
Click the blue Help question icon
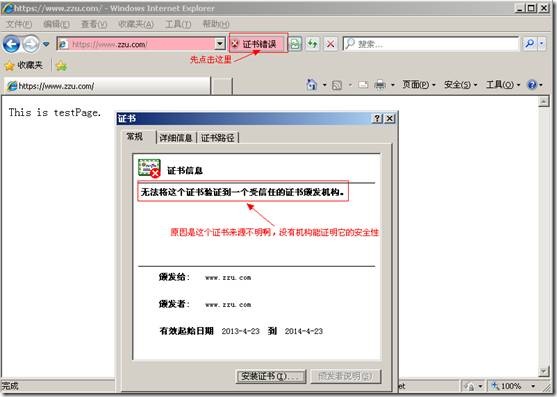532,85
